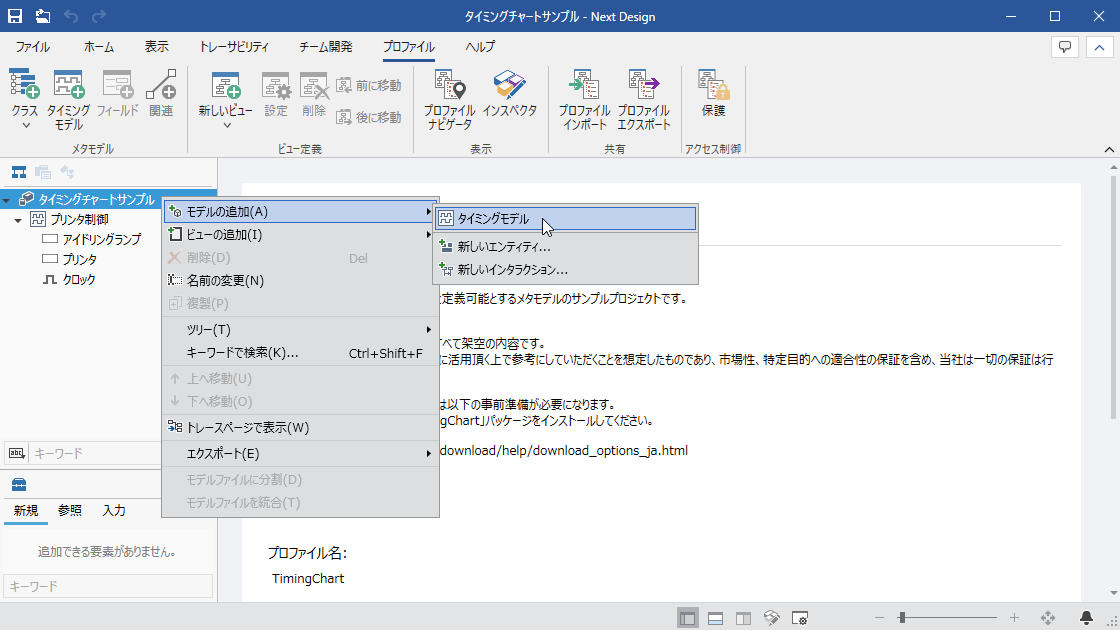Viewport: 1120px width, 630px height.
Task: Select タイミングモデル in the submenu
Action: coord(566,219)
